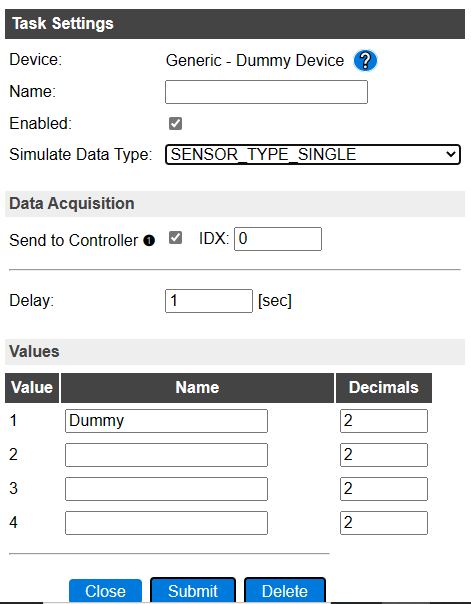The width and height of the screenshot is (471, 604).
Task: Focus the task Name input field
Action: (267, 92)
